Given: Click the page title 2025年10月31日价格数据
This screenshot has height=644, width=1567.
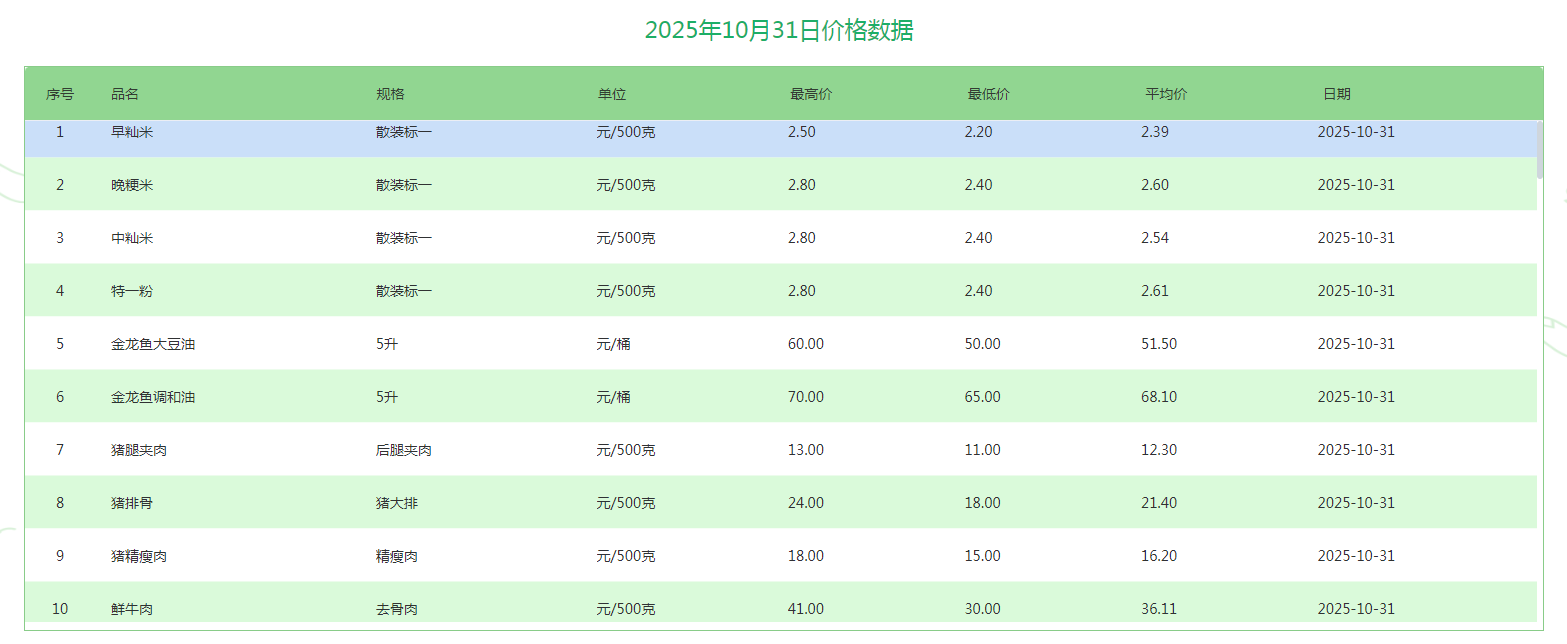Looking at the screenshot, I should [x=779, y=30].
